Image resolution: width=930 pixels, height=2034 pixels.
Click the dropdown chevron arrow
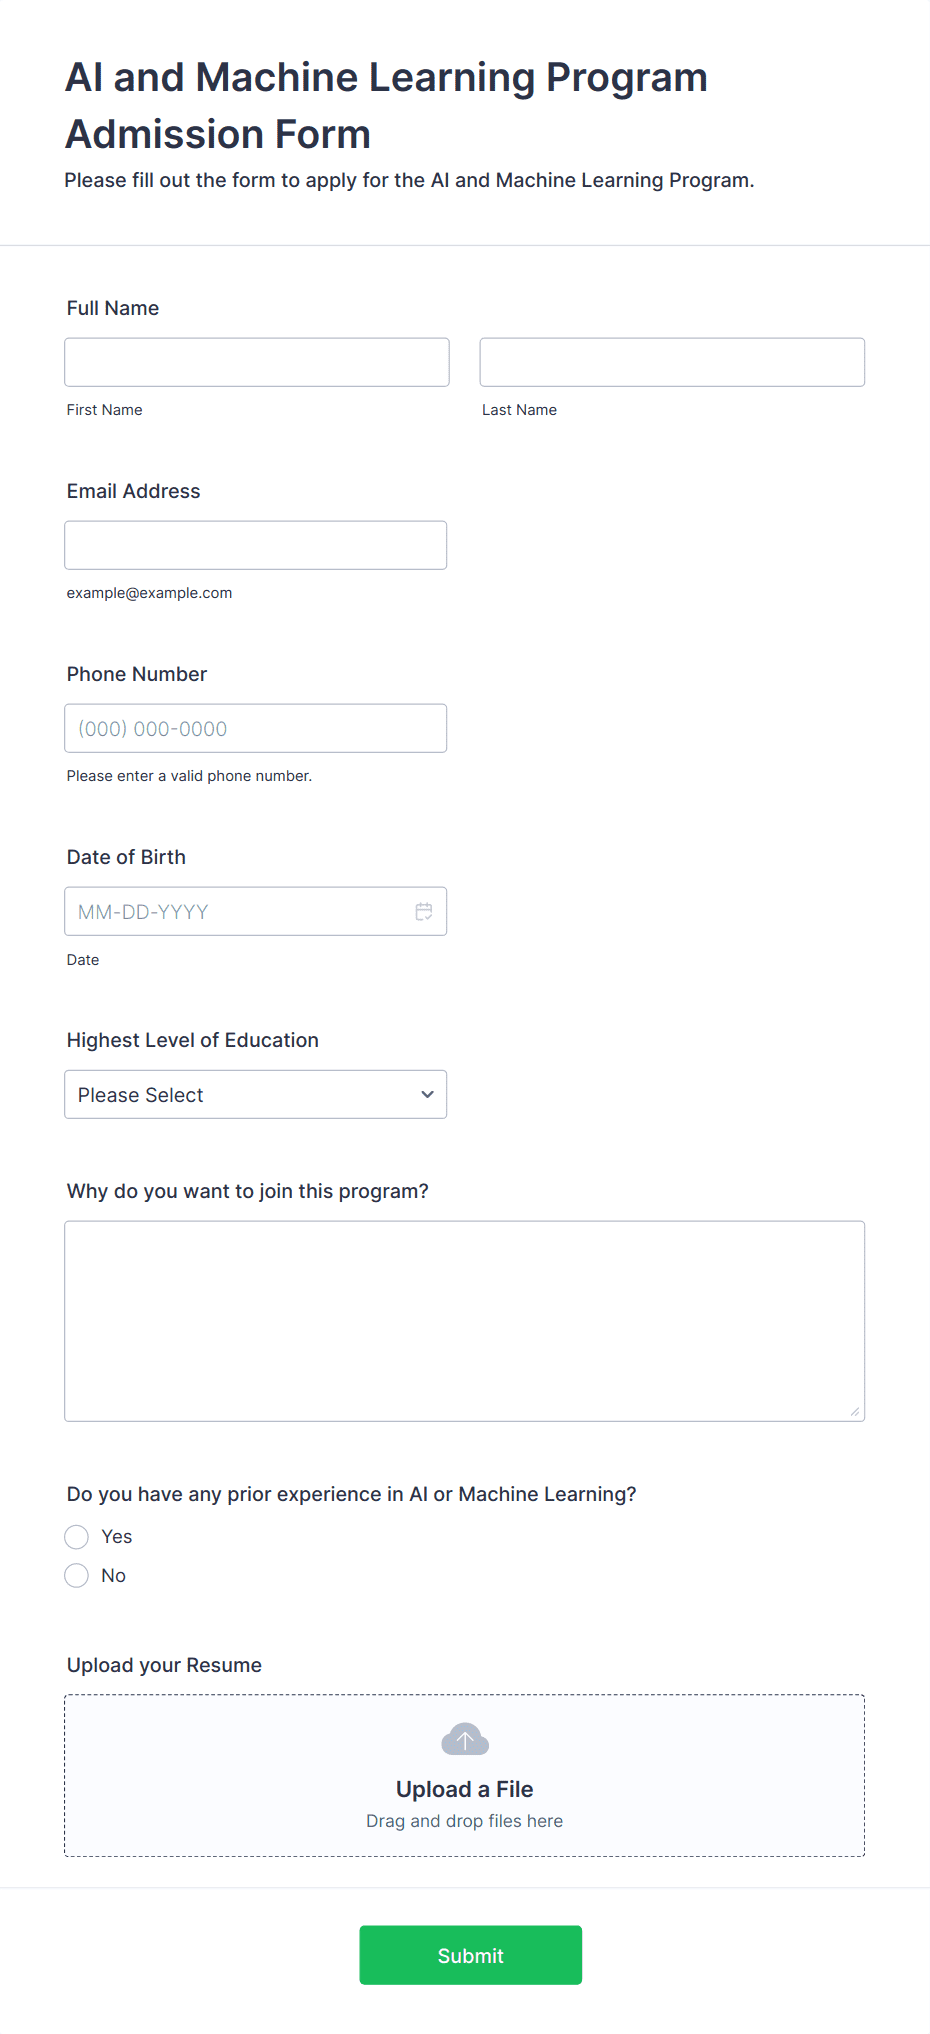427,1095
